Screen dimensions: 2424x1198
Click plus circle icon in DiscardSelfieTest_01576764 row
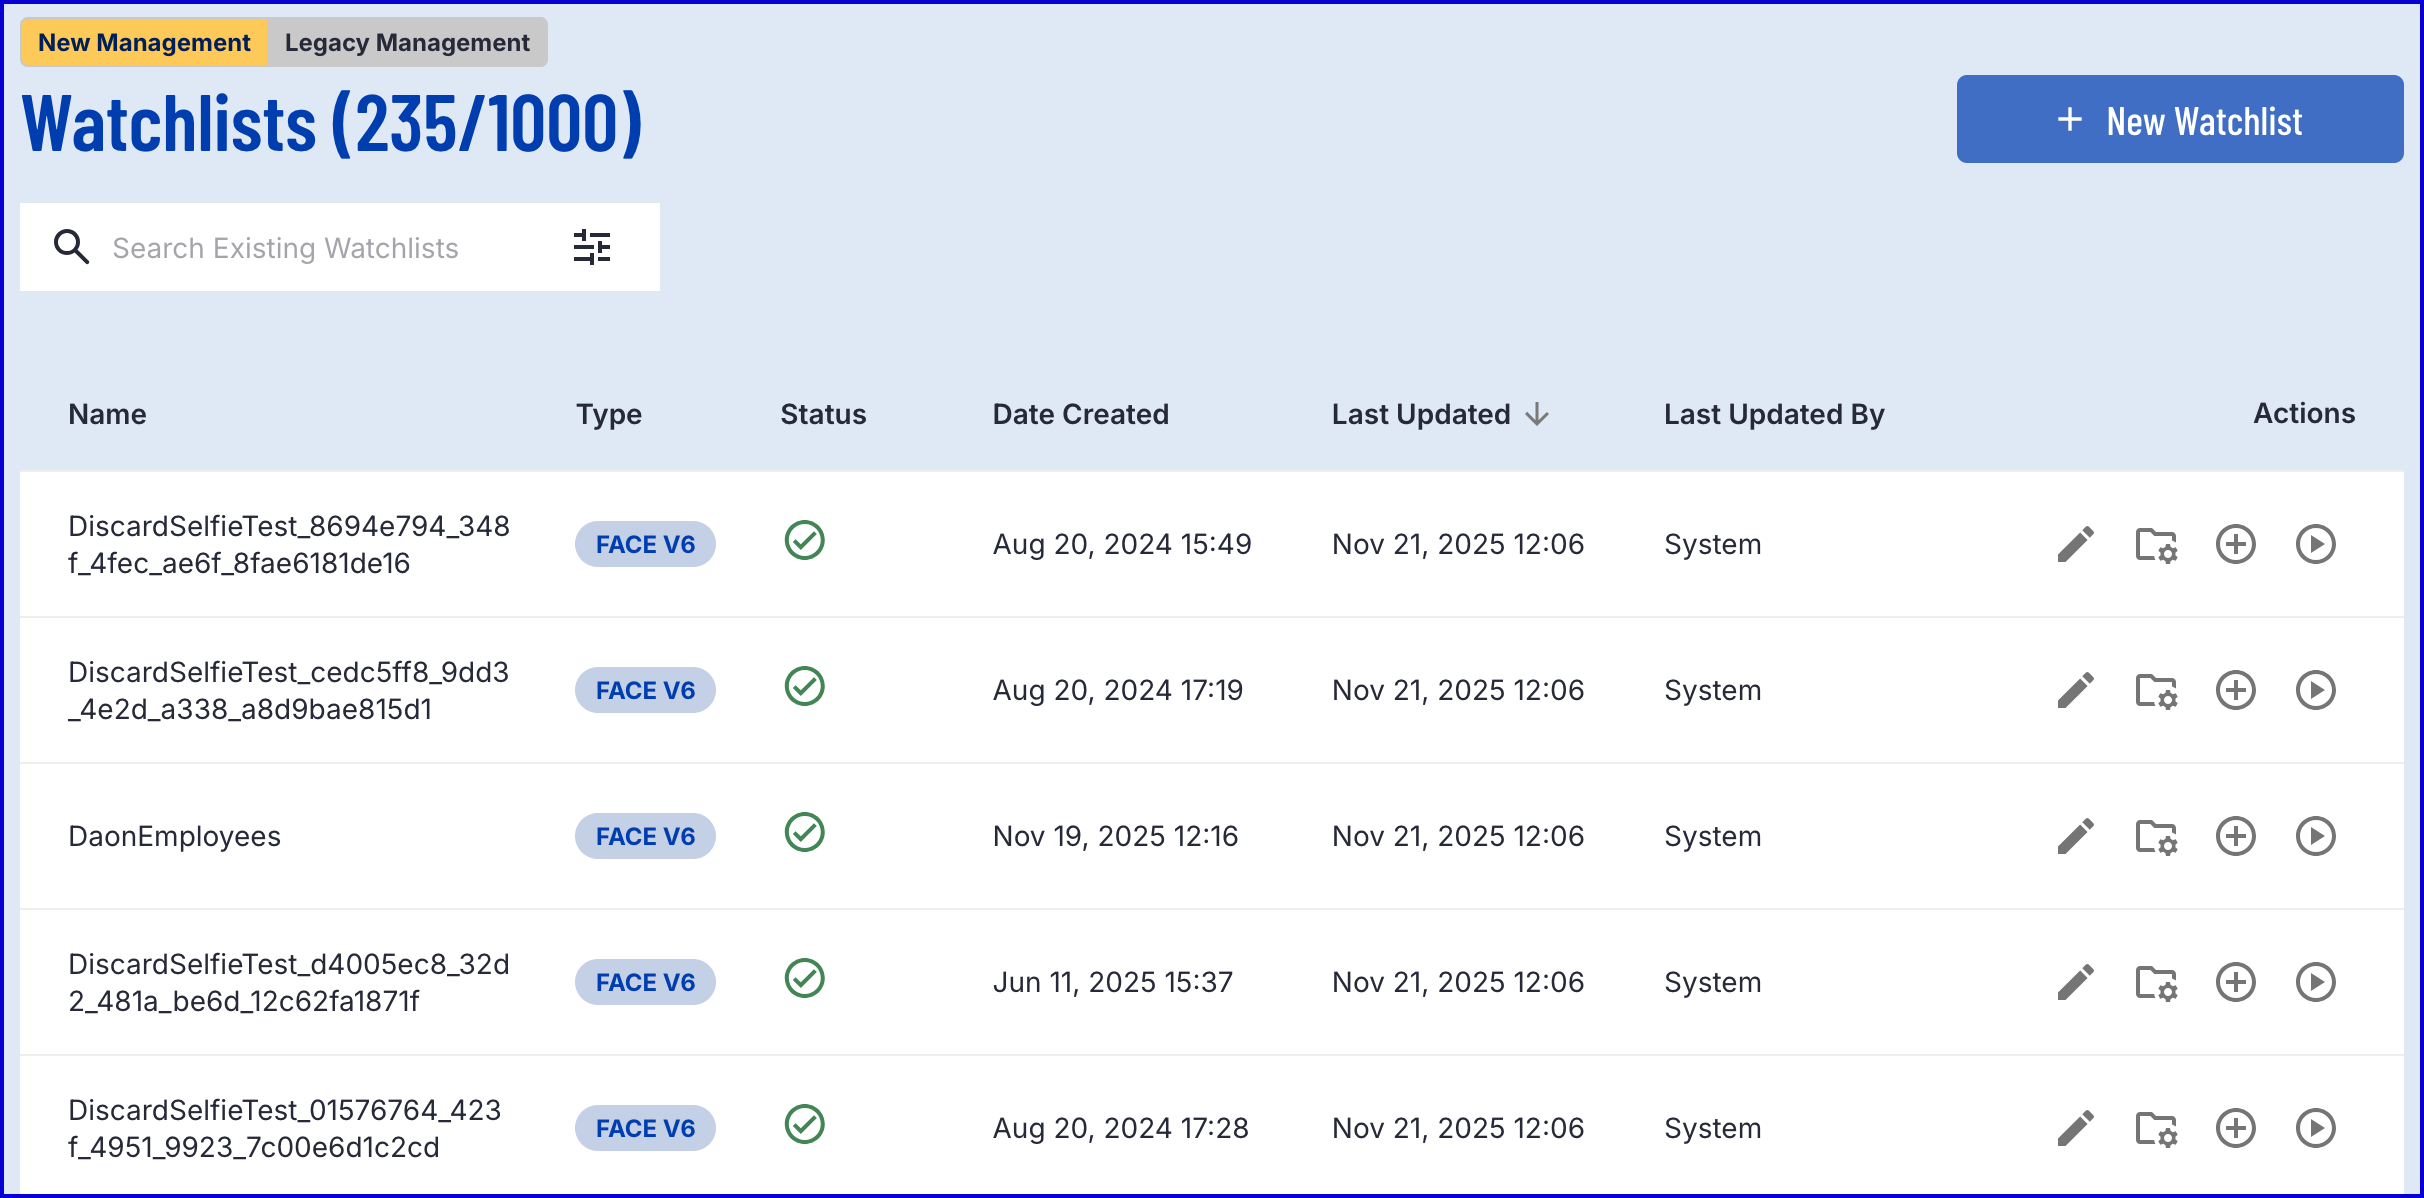pyautogui.click(x=2235, y=1128)
